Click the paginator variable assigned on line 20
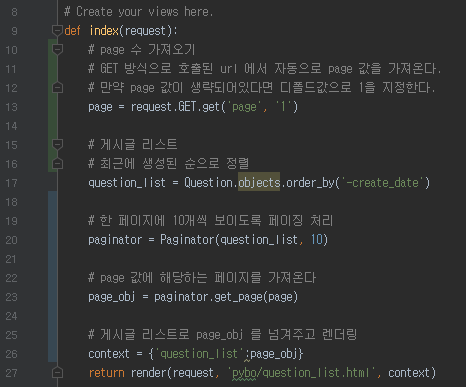The width and height of the screenshot is (466, 387). click(115, 240)
